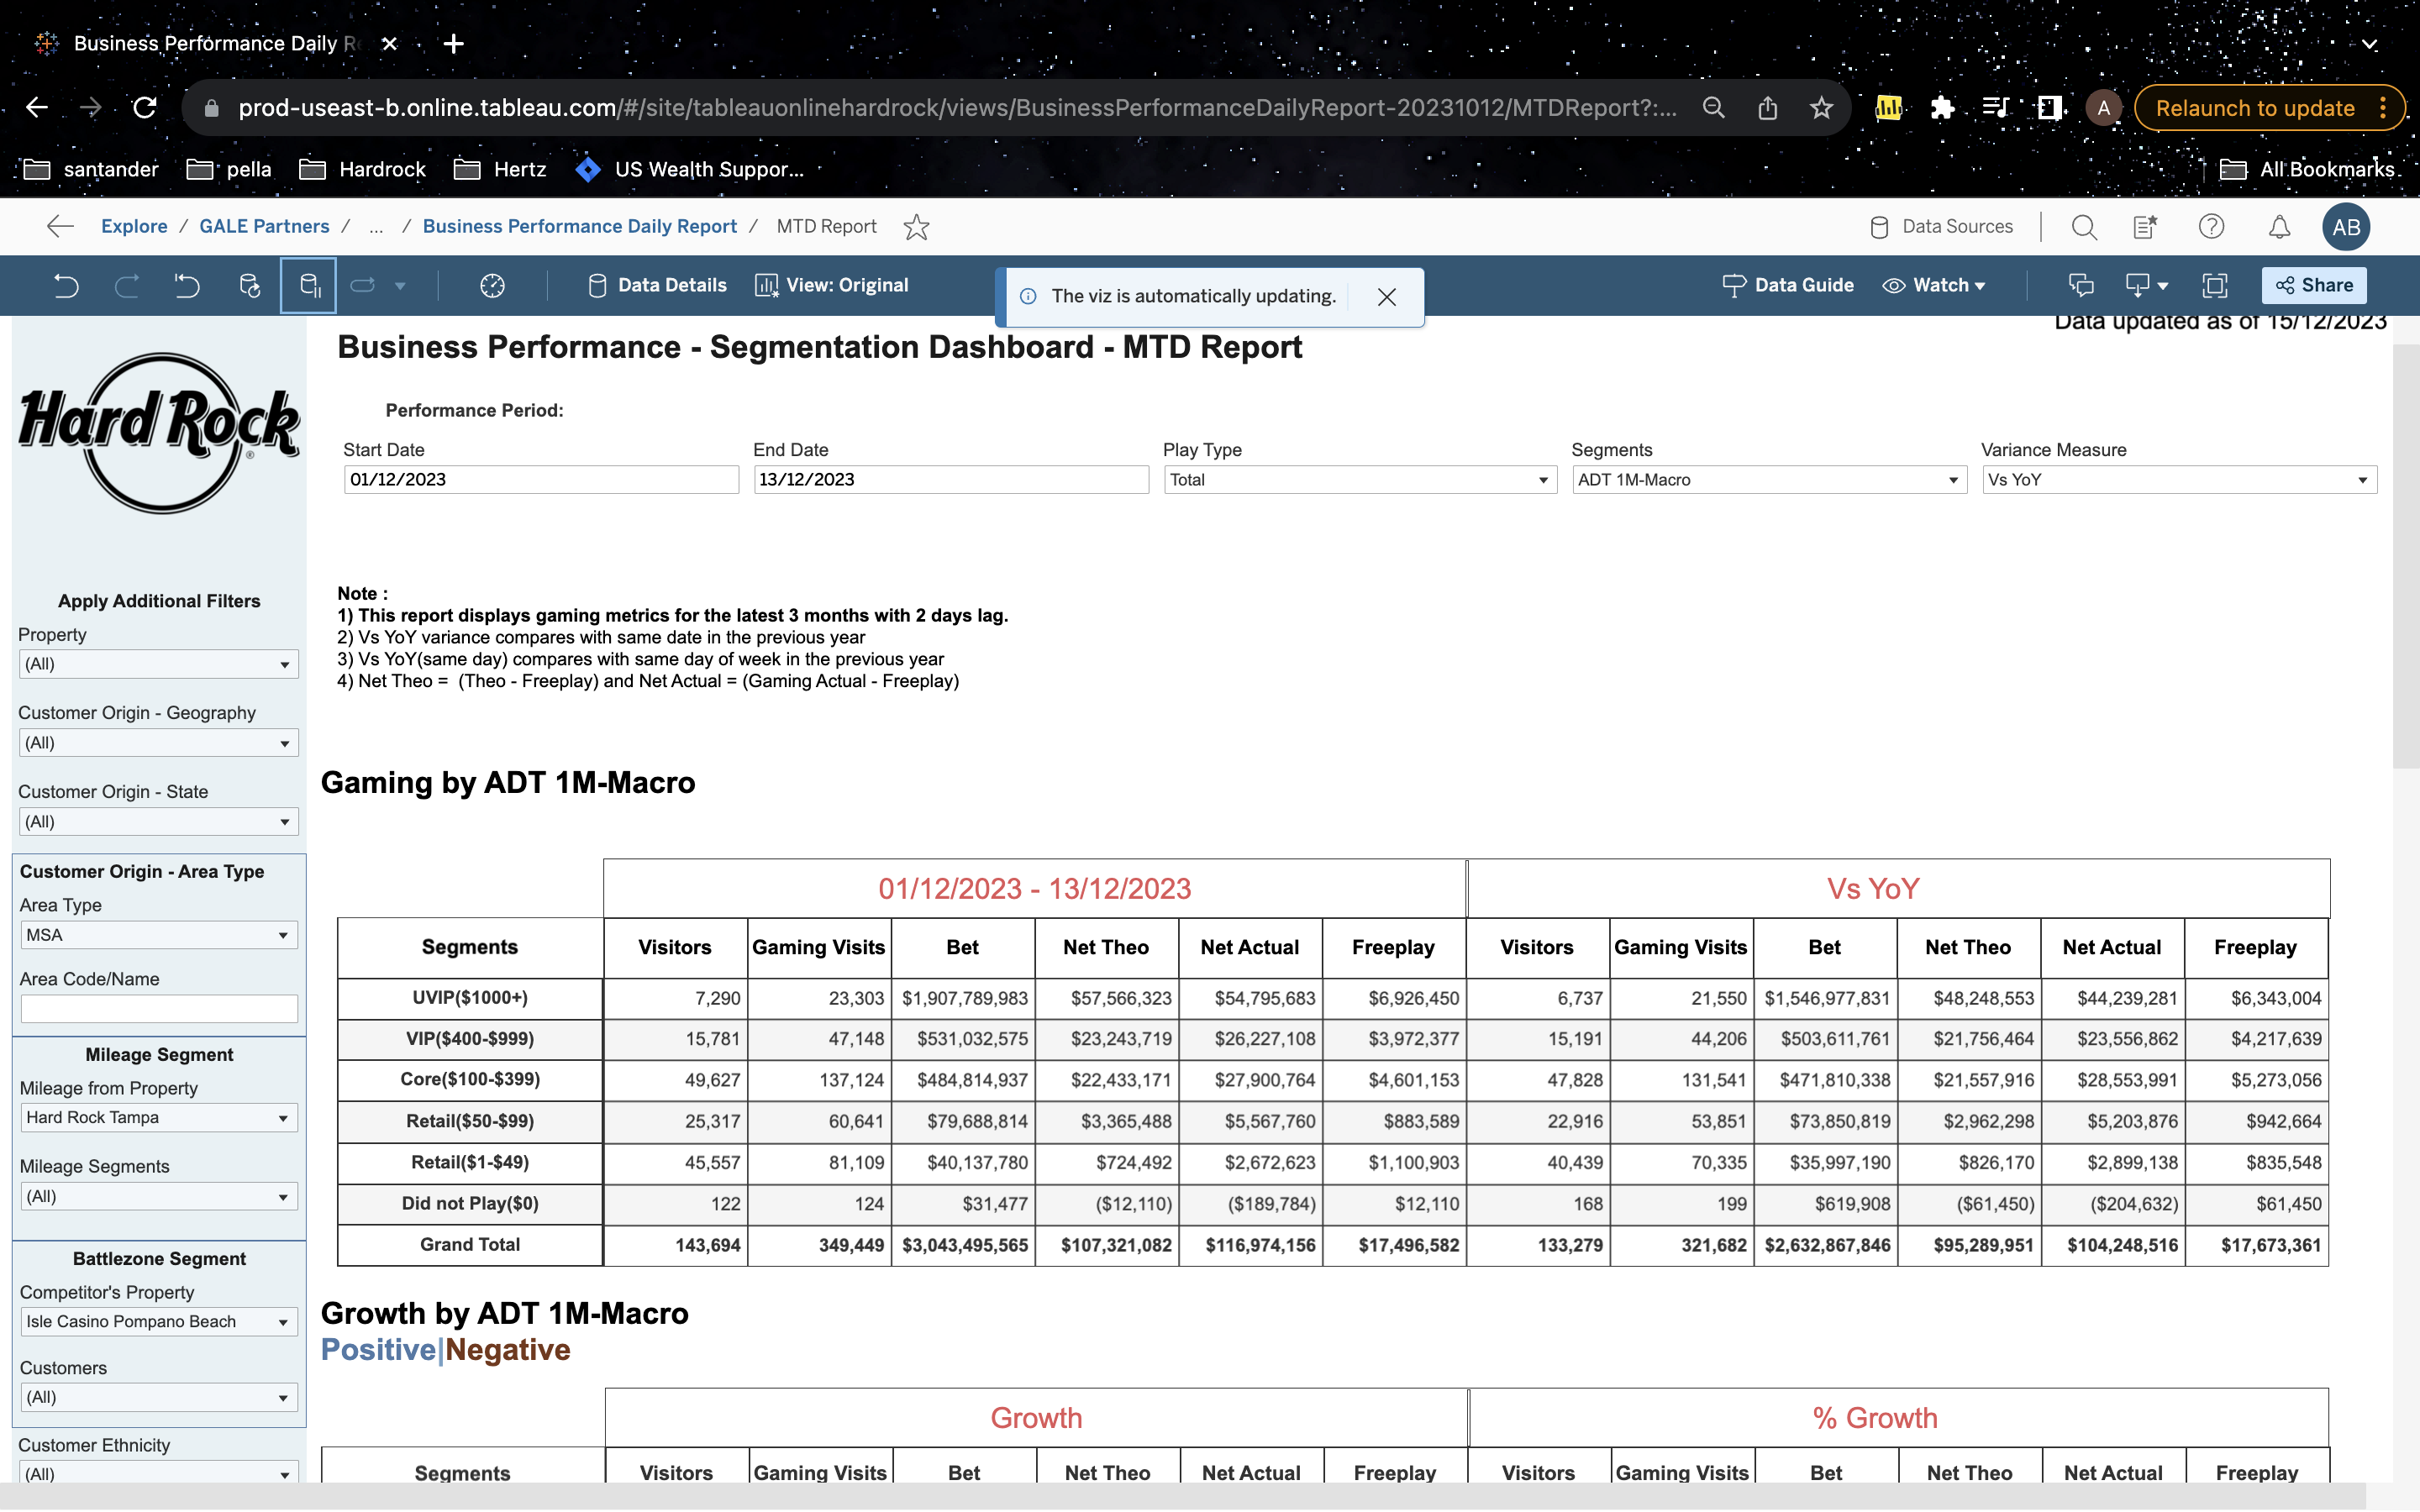Open the Data Details panel

[657, 286]
